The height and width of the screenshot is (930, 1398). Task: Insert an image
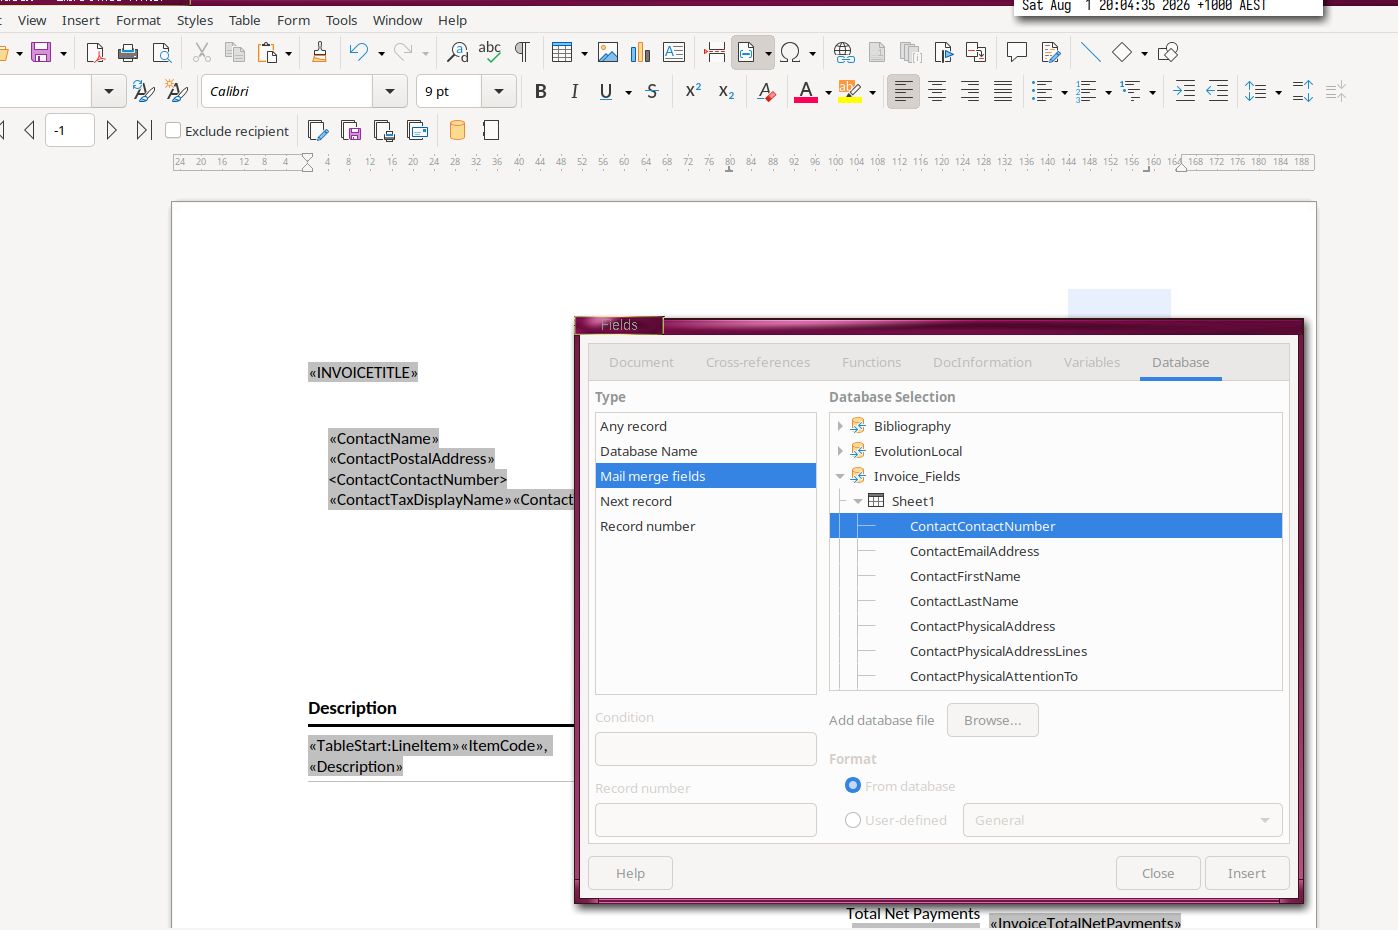point(608,52)
